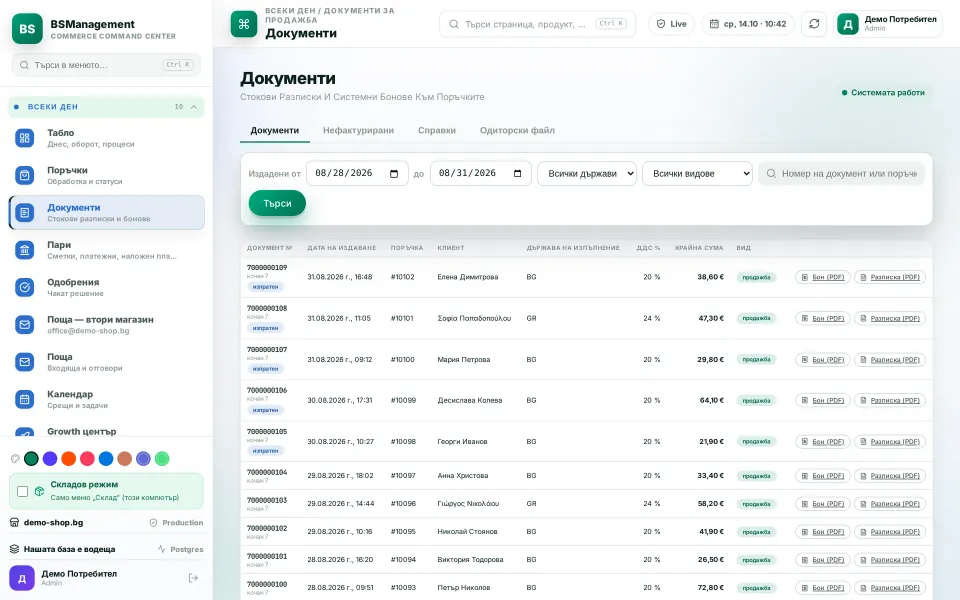
Task: Click the end date field showing 08/31/2026
Action: point(481,174)
